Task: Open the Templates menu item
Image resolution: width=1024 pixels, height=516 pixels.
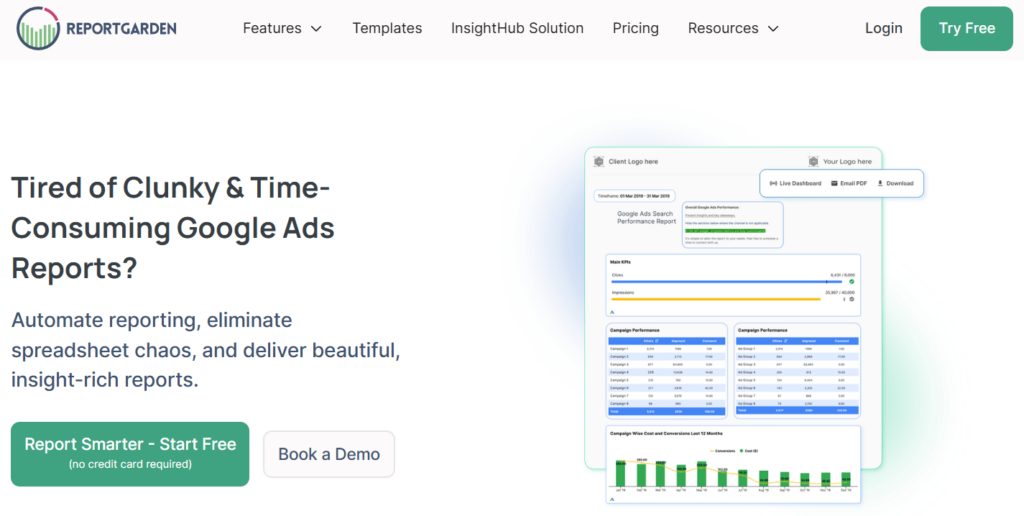Action: (387, 28)
